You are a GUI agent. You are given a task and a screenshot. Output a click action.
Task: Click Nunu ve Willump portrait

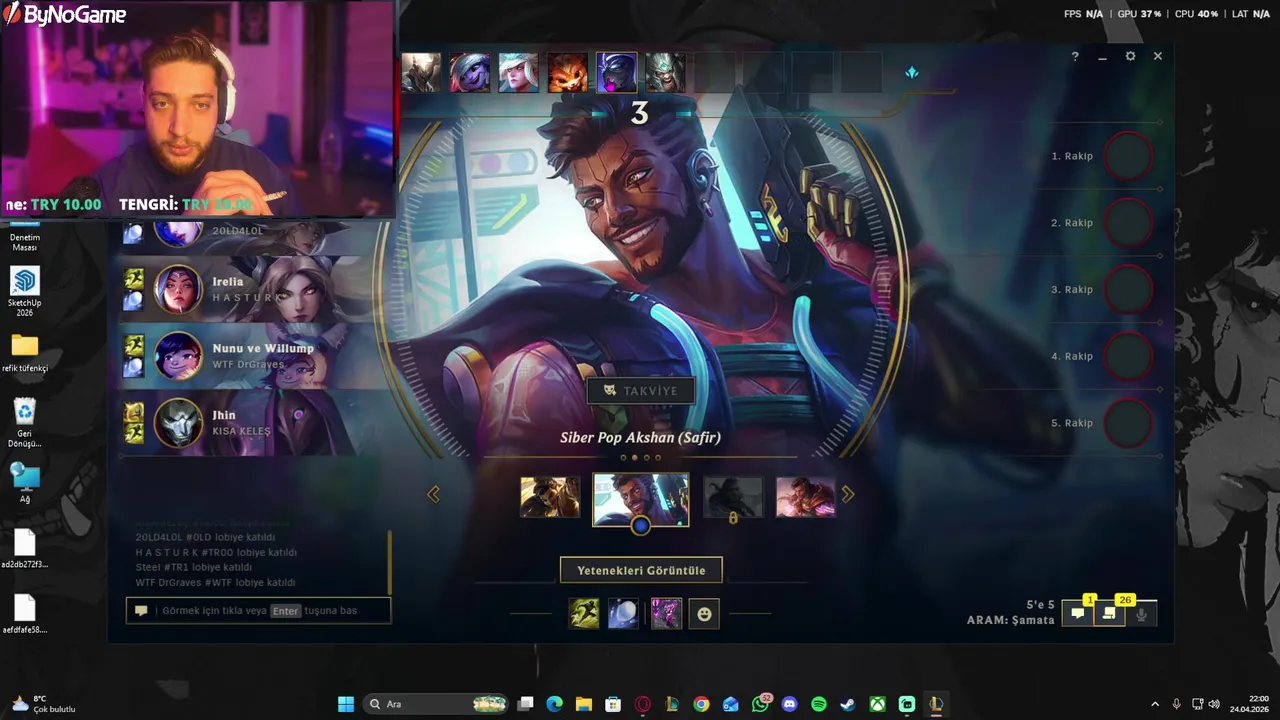click(x=179, y=356)
